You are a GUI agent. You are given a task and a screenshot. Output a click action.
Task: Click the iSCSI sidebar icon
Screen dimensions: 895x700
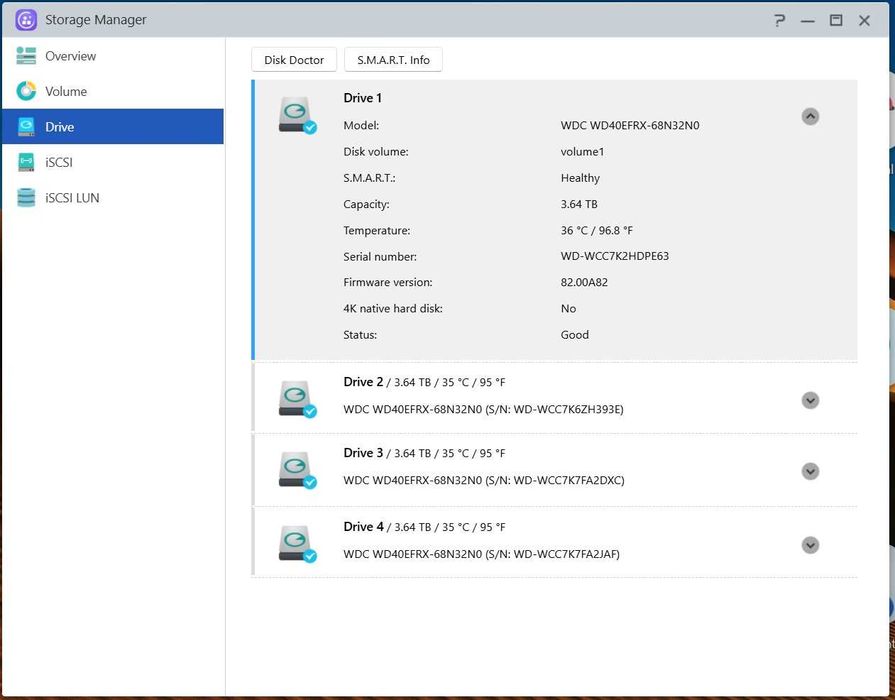(26, 162)
